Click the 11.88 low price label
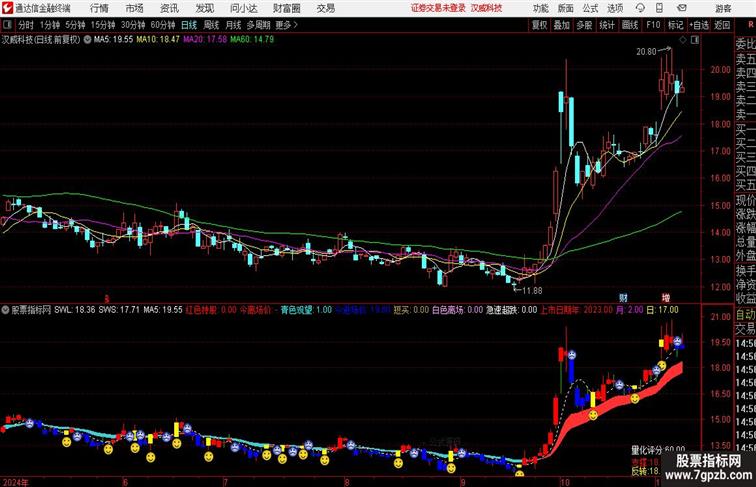 click(532, 290)
